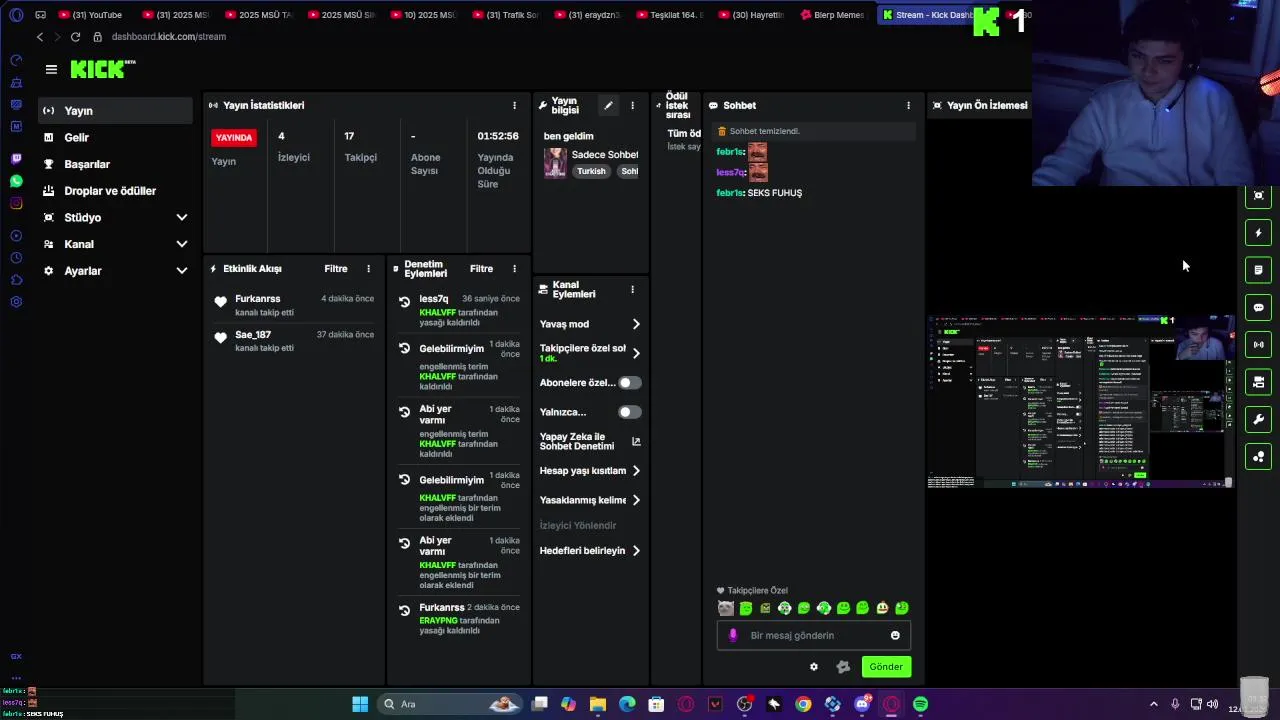
Task: Click the camera icon in right toolbar
Action: (x=1258, y=382)
